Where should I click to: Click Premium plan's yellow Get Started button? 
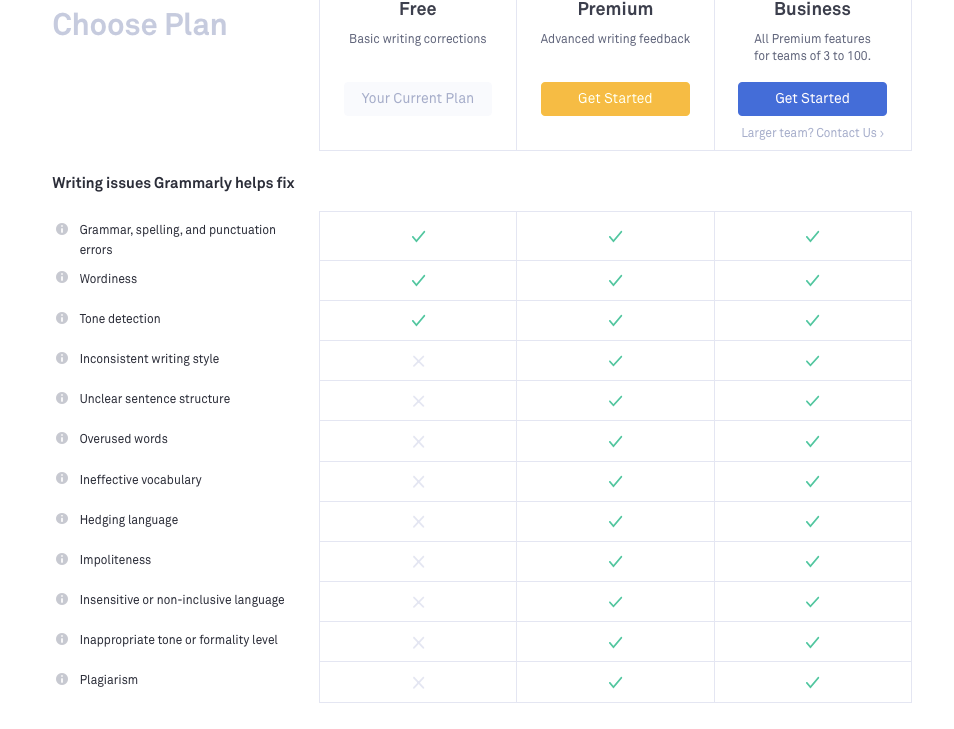tap(615, 99)
